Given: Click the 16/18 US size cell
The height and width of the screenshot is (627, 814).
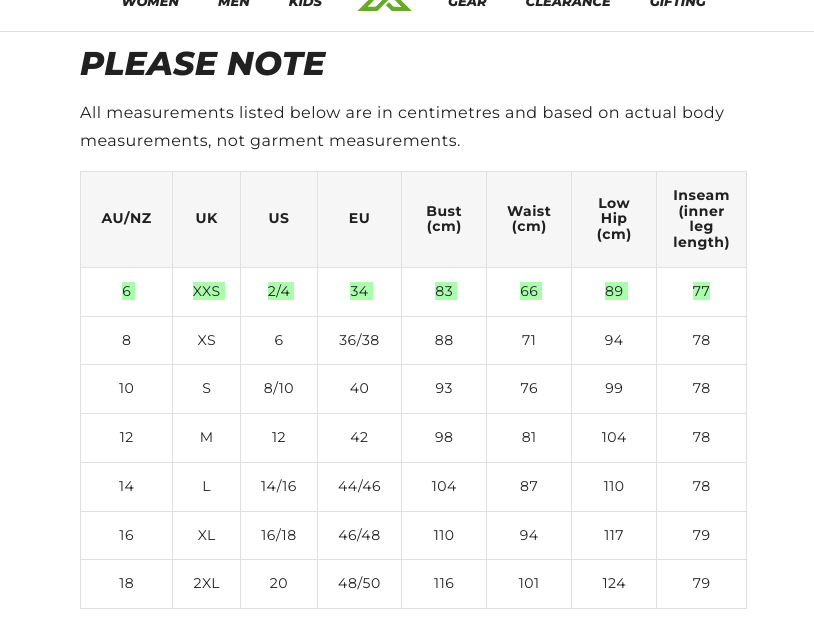Looking at the screenshot, I should coord(279,535).
